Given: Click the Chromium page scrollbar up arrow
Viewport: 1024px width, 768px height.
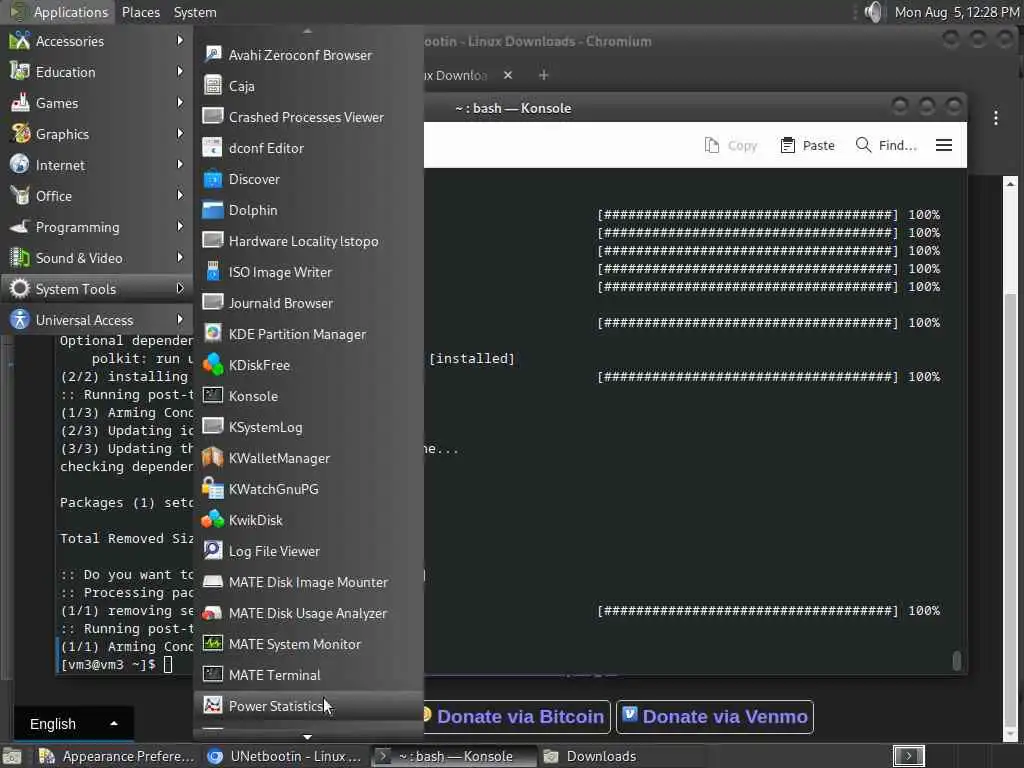Looking at the screenshot, I should pos(1010,184).
